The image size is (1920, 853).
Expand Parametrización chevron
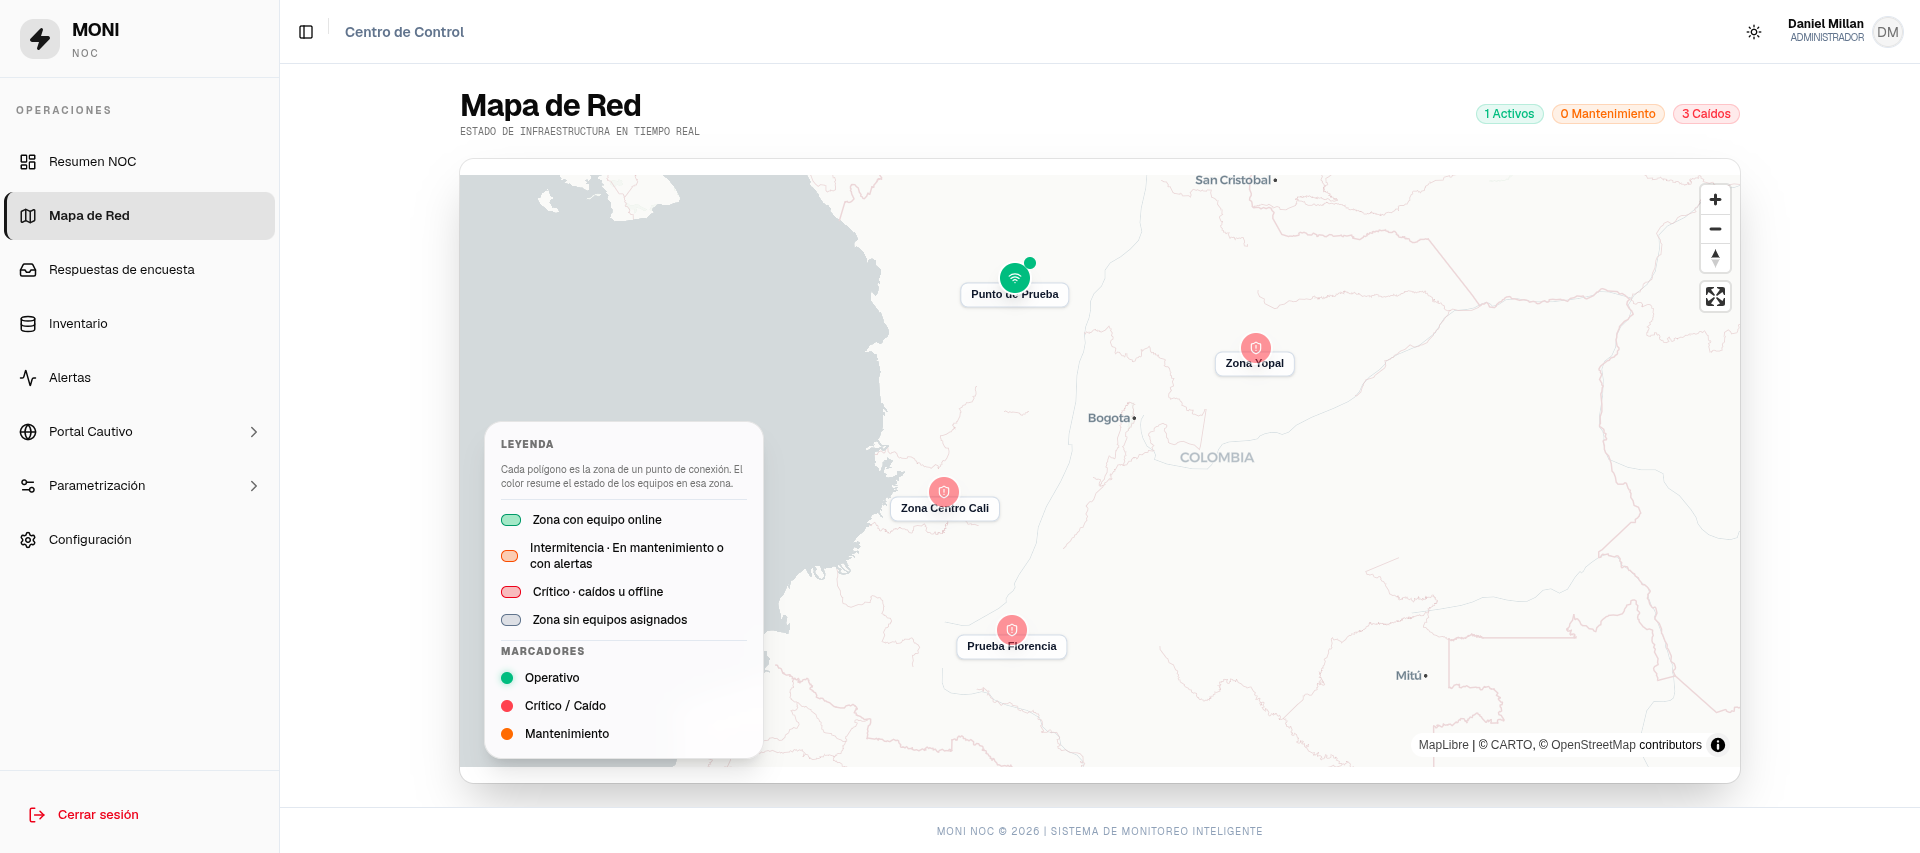[x=254, y=486]
